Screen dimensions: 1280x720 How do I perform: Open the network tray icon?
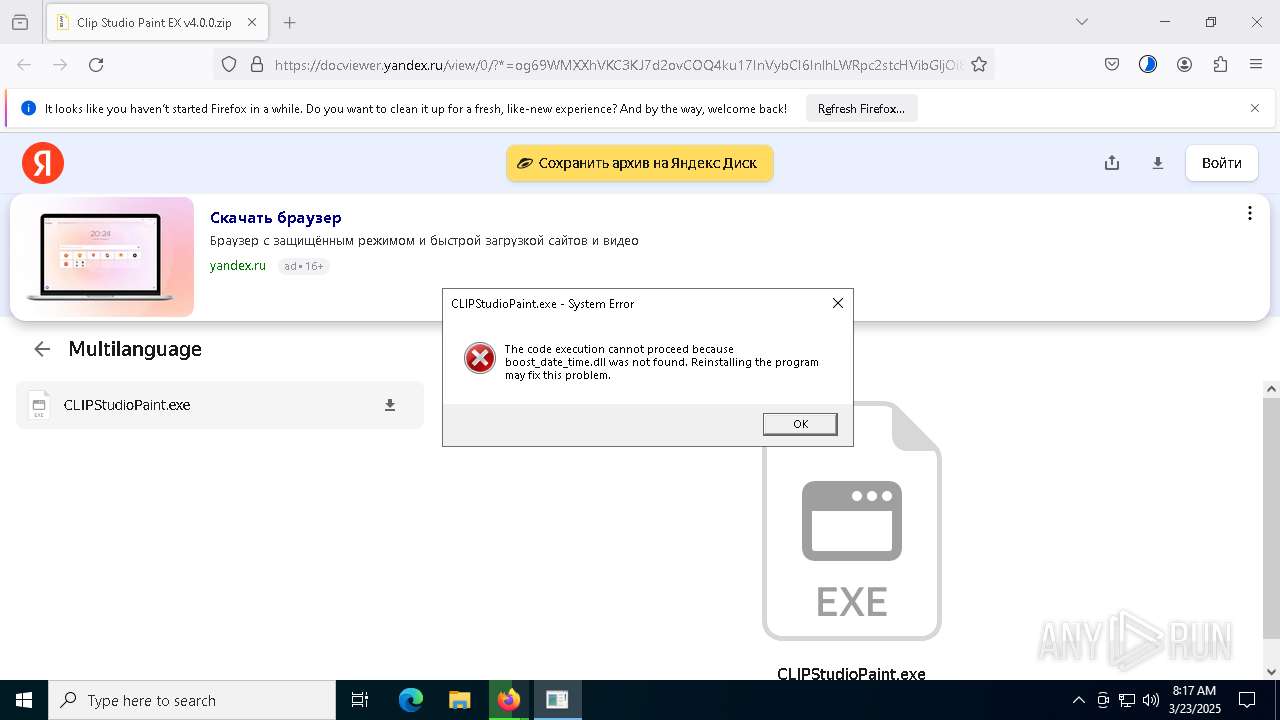pyautogui.click(x=1127, y=700)
